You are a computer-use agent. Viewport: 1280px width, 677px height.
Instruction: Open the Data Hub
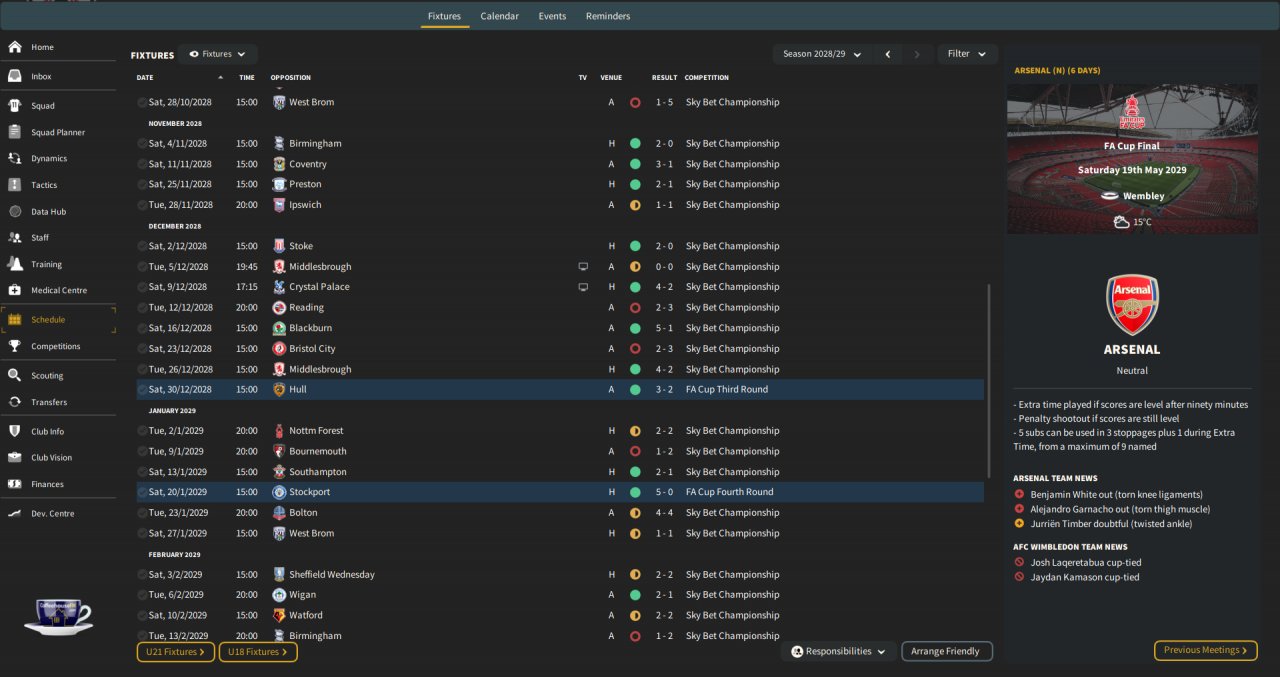[x=48, y=212]
